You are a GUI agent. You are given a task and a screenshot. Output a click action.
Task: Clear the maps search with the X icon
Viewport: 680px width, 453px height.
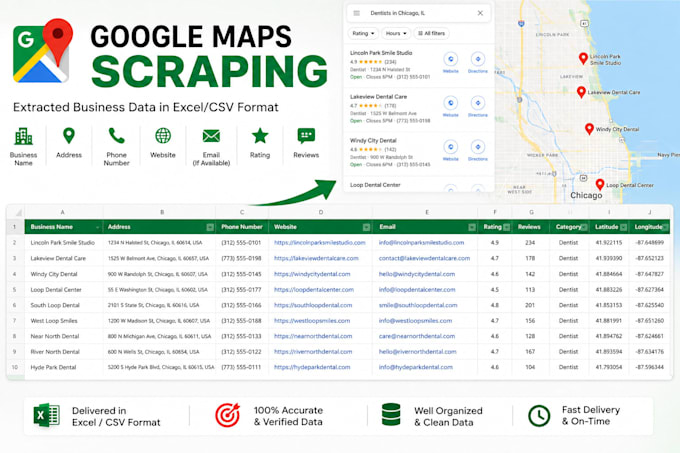point(480,13)
